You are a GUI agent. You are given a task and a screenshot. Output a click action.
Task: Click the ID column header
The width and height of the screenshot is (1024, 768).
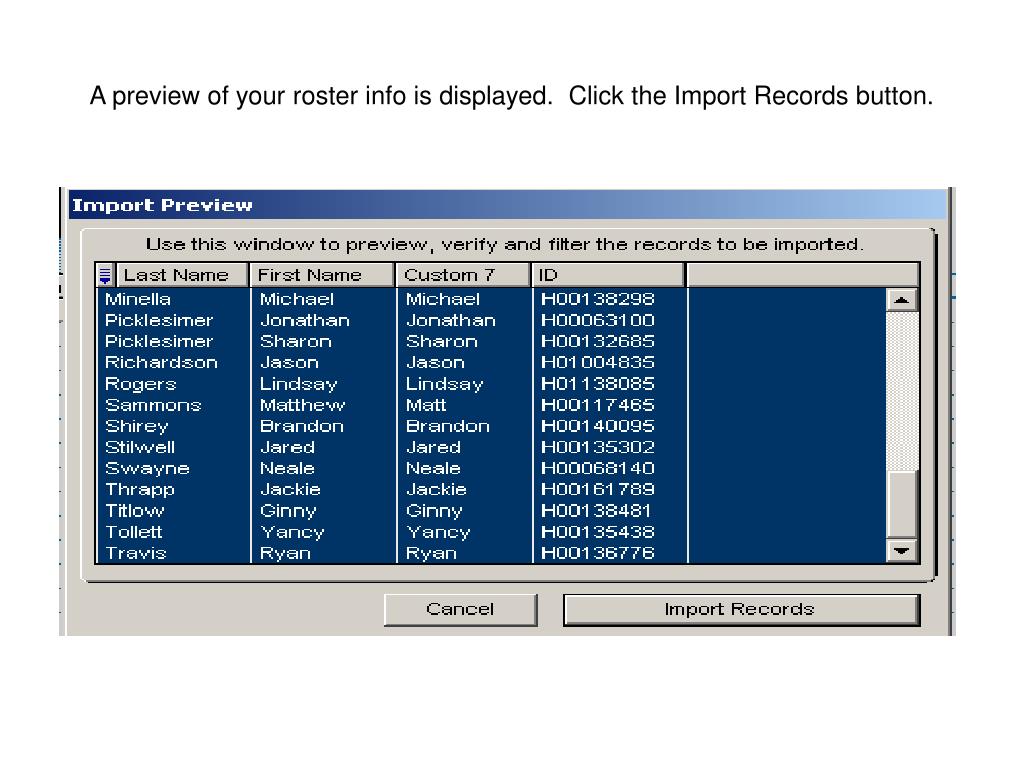608,275
